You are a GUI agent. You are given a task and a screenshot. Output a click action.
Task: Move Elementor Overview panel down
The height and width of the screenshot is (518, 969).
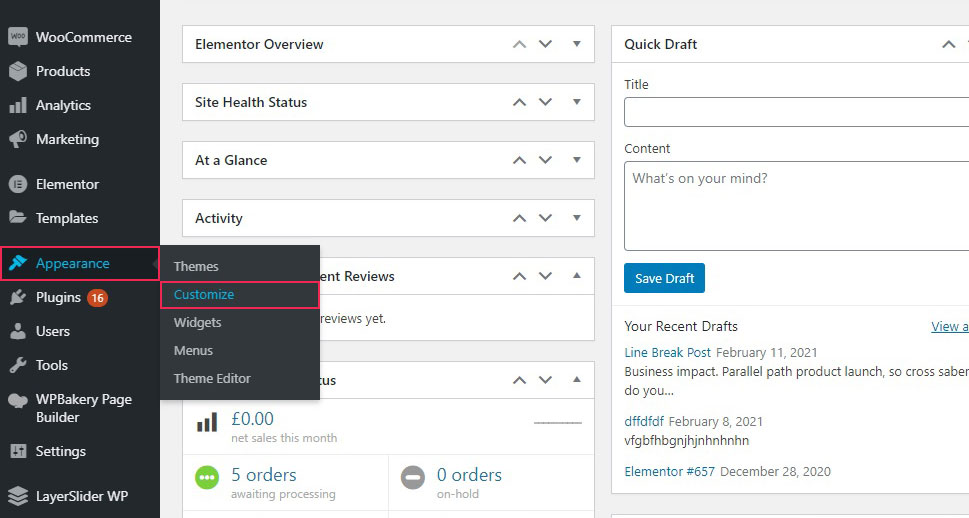coord(545,44)
